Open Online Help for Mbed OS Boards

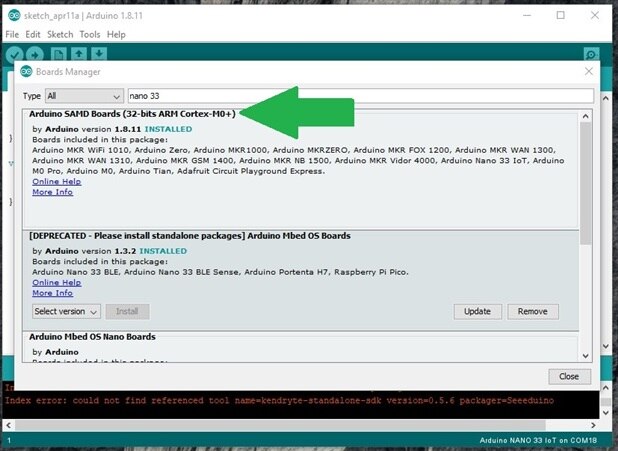[57, 282]
